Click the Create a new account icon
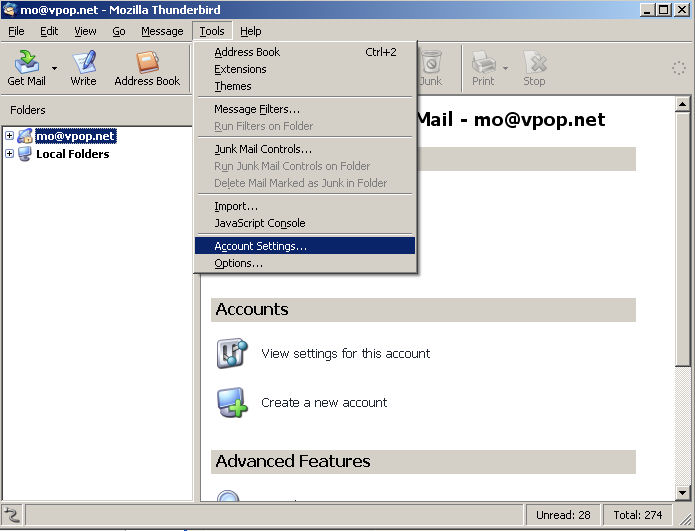This screenshot has height=531, width=695. tap(232, 402)
